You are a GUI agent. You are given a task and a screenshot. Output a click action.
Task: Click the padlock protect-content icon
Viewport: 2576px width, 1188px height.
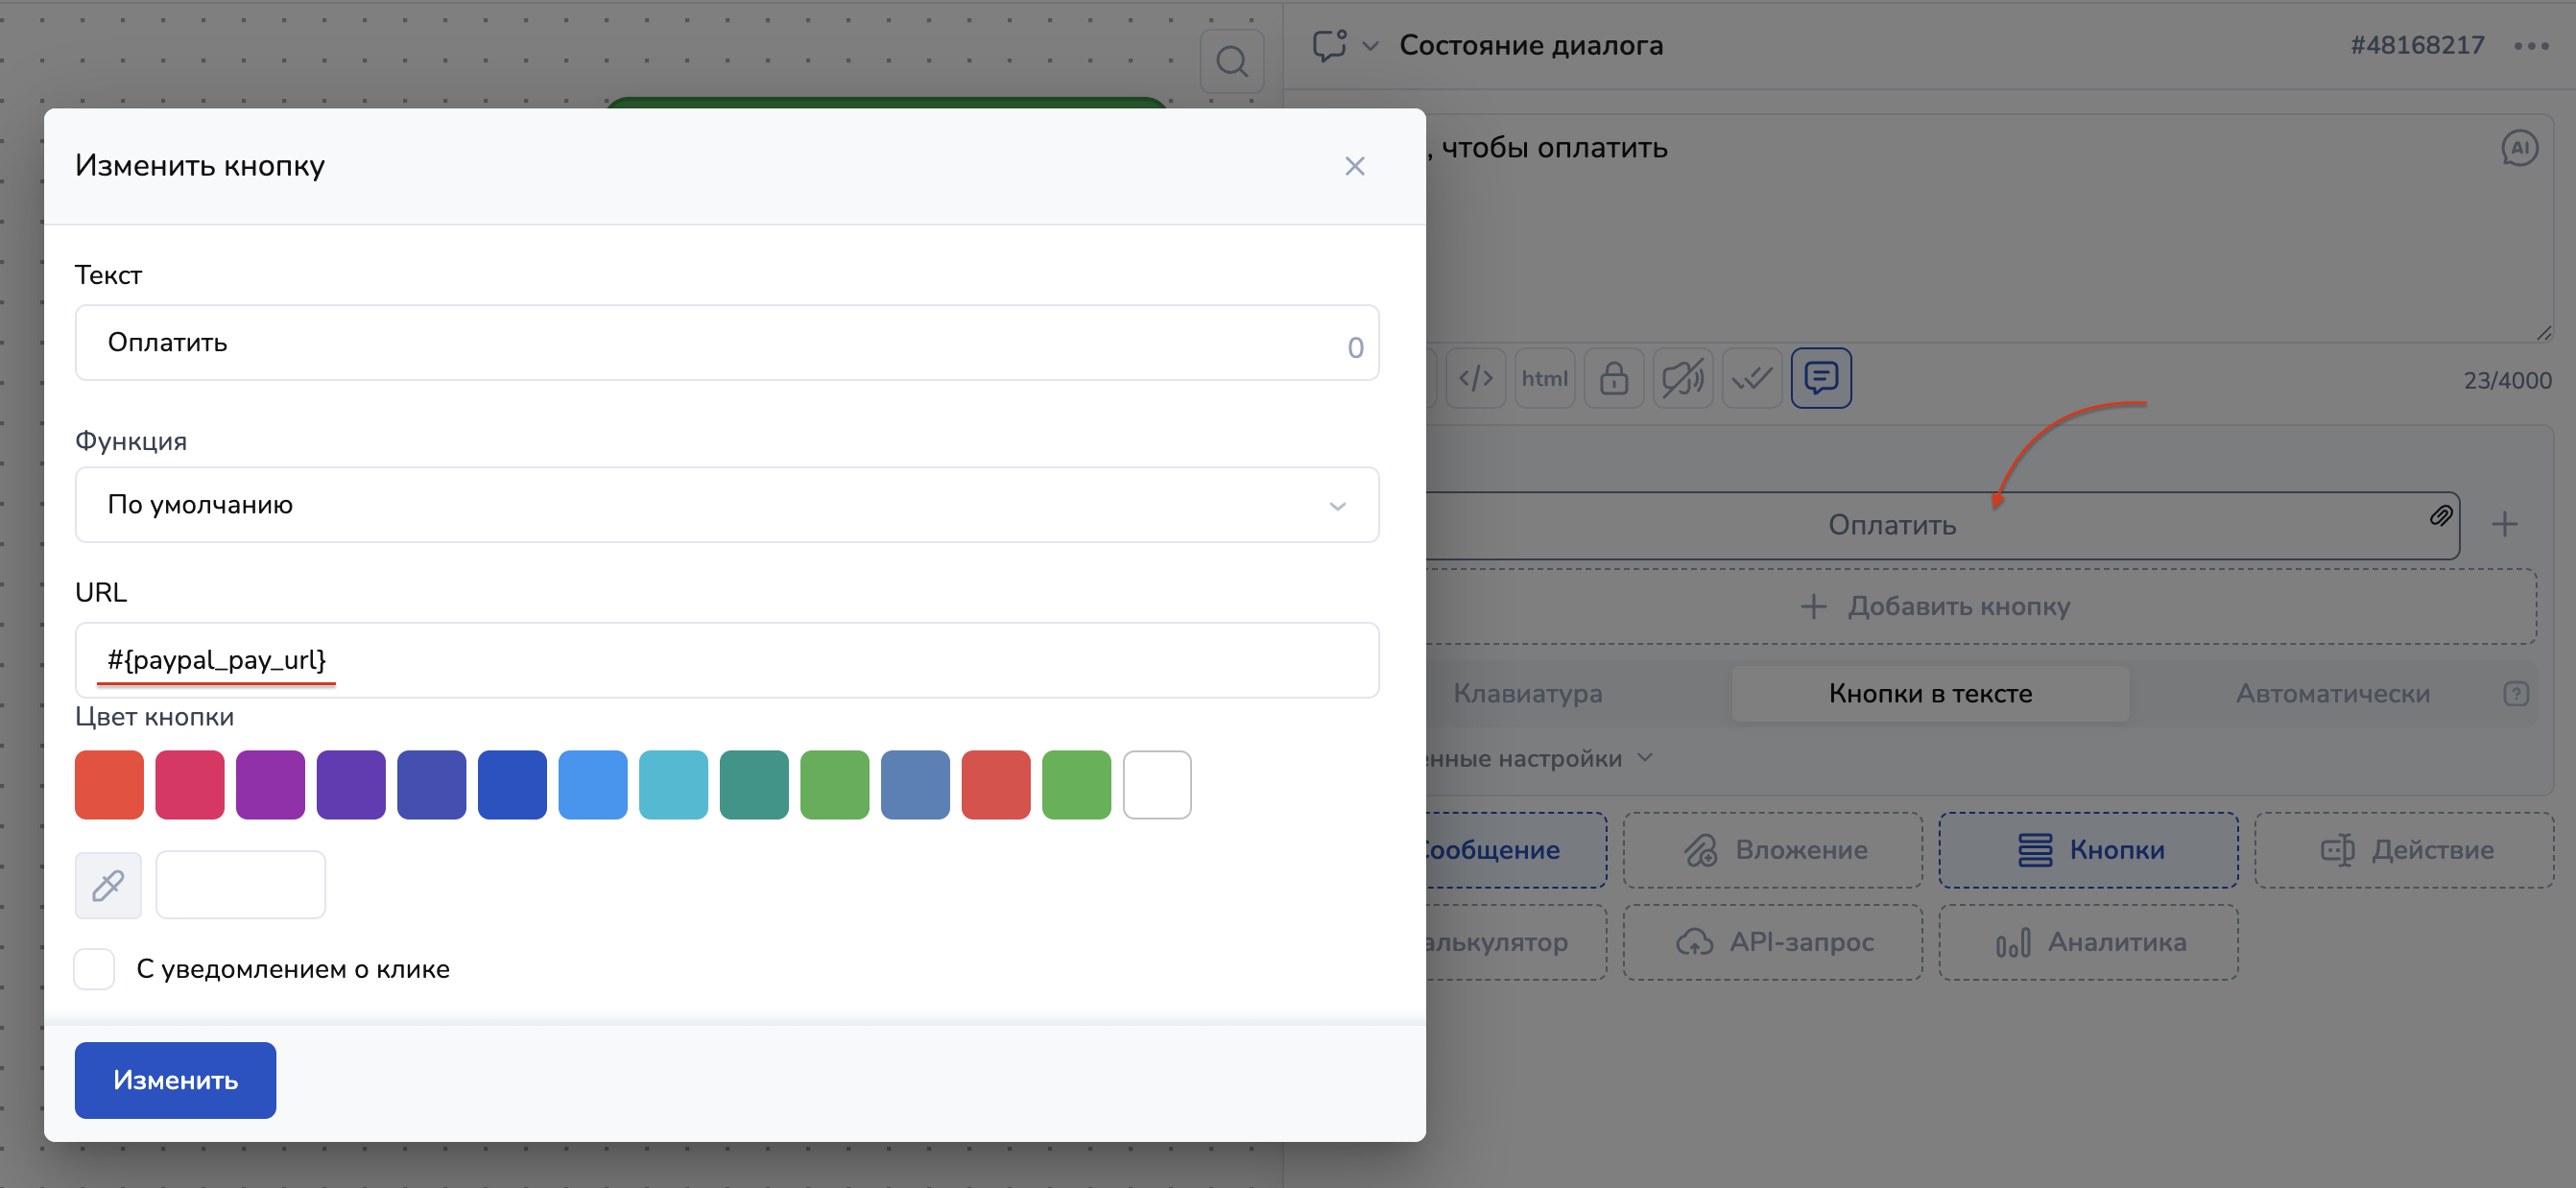click(1613, 378)
